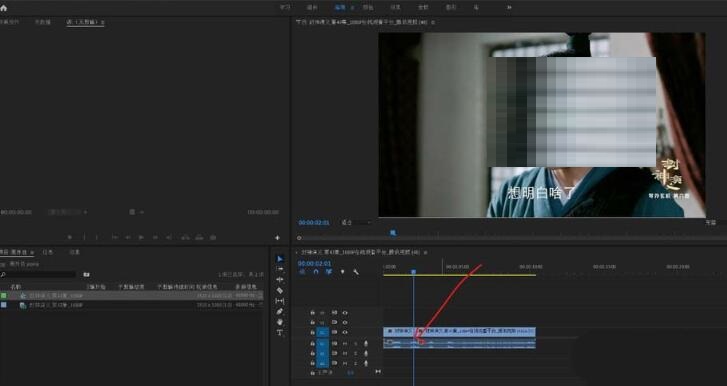Viewport: 727px width, 386px height.
Task: Click the Program monitor playhead marker
Action: click(x=393, y=233)
